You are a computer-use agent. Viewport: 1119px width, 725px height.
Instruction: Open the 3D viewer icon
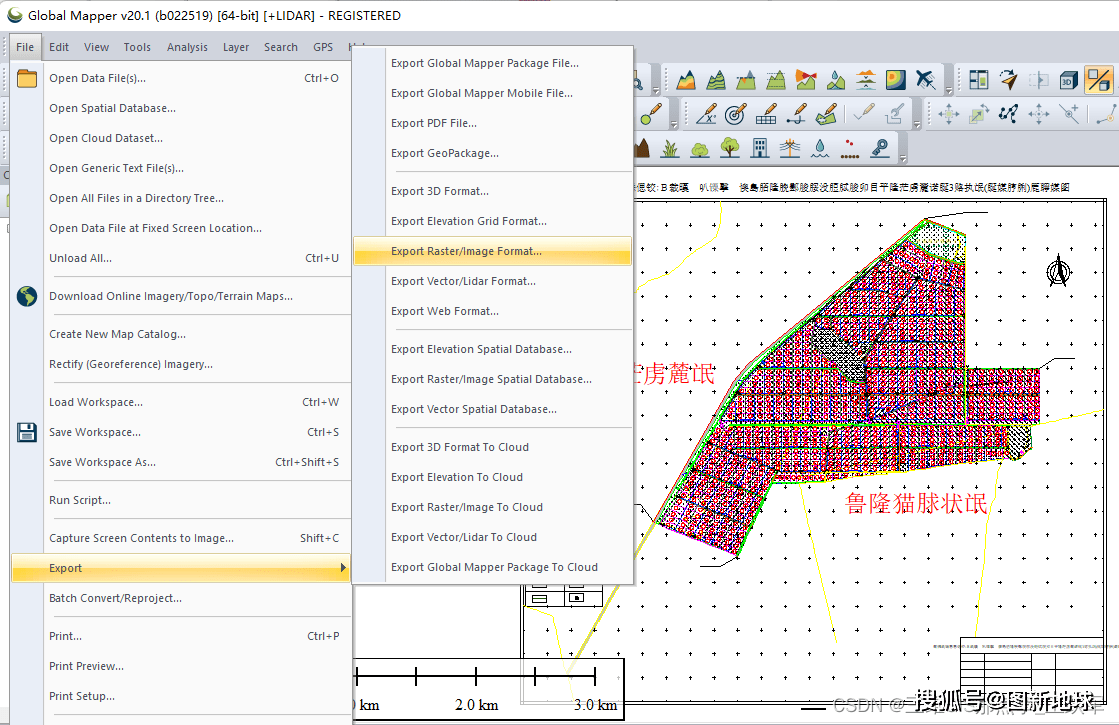pos(1069,80)
